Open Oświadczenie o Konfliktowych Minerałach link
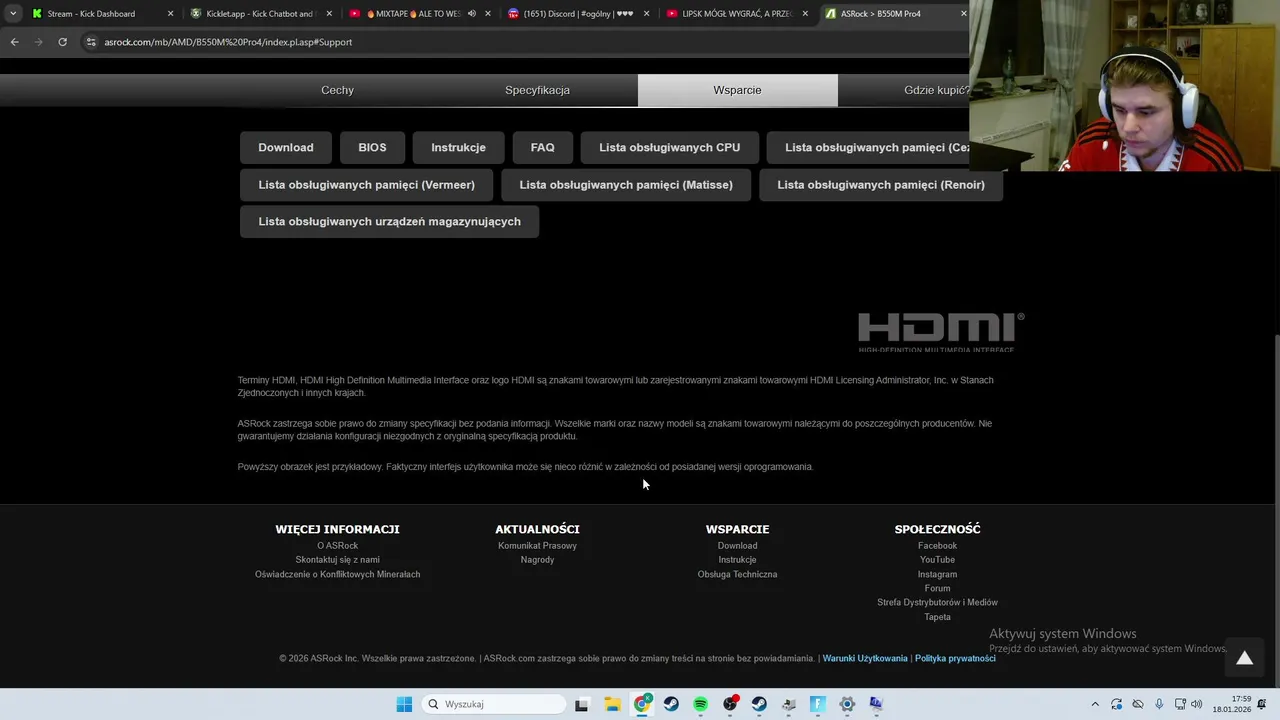1280x720 pixels. pyautogui.click(x=337, y=574)
